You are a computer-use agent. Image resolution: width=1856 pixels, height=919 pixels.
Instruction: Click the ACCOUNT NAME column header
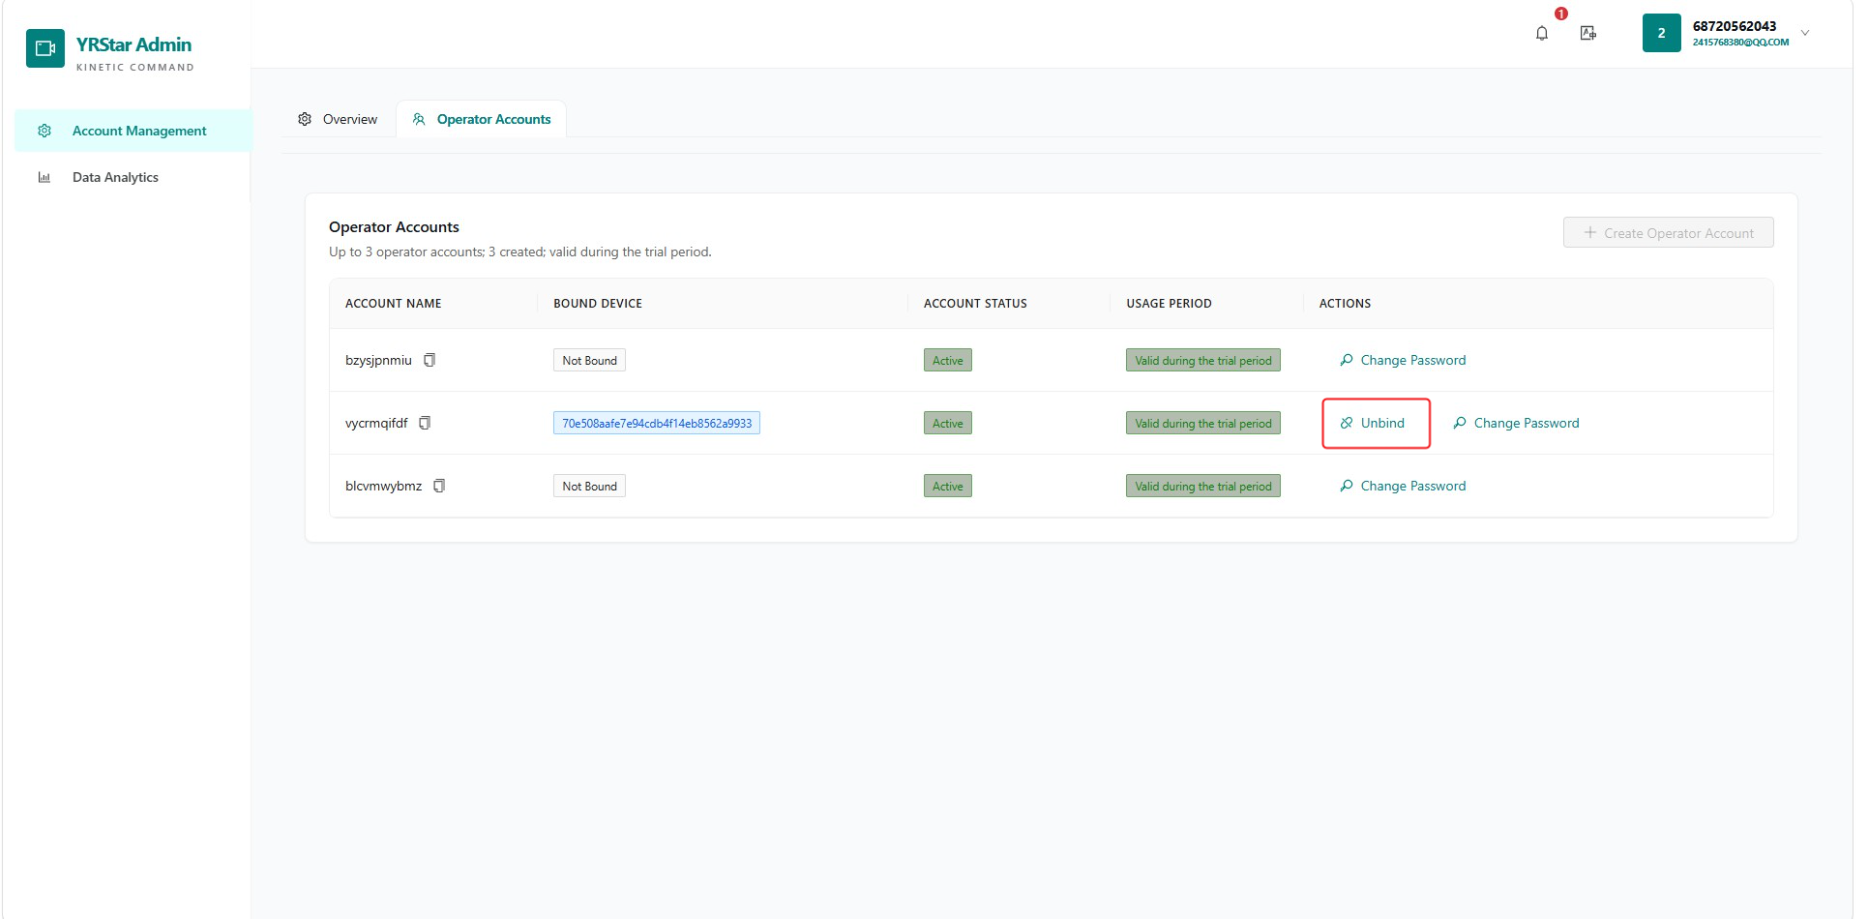tap(393, 303)
